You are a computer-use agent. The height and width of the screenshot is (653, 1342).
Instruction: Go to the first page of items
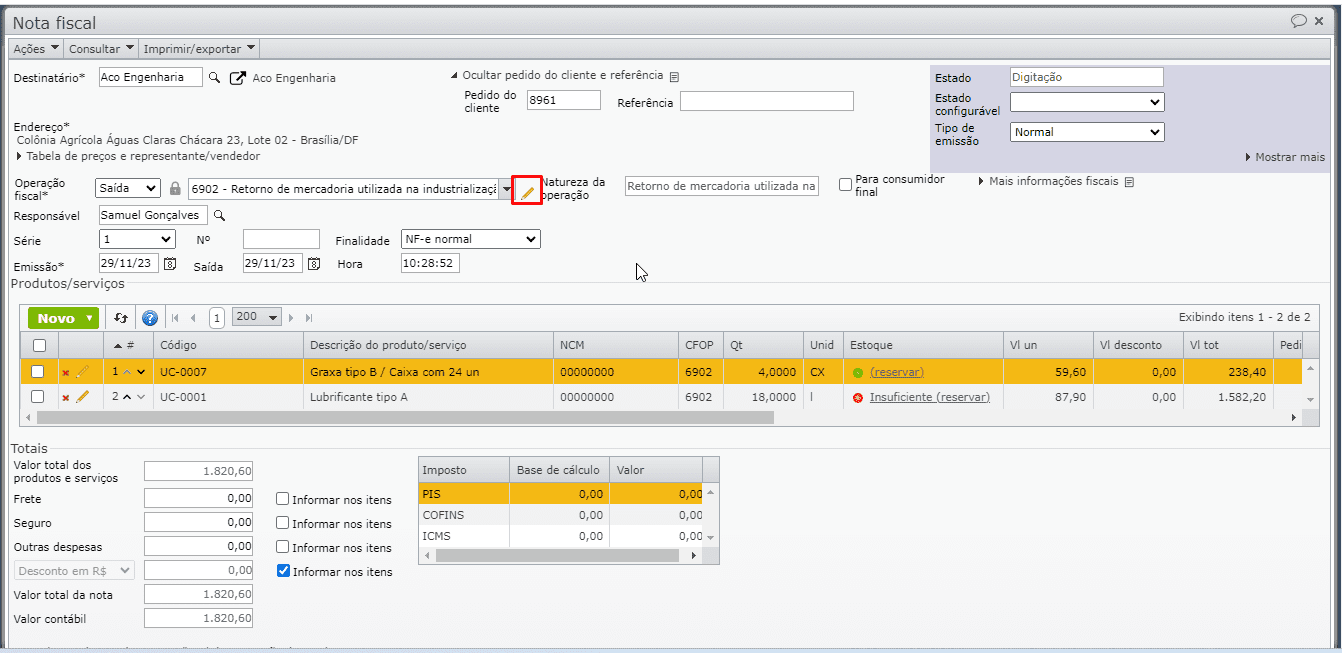point(176,318)
